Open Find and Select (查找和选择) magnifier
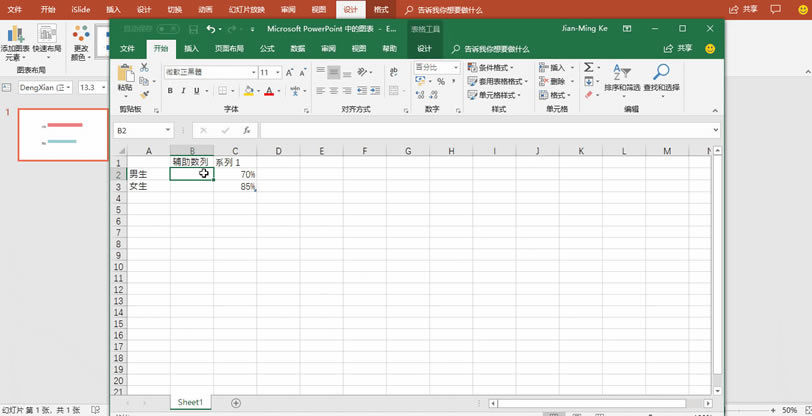This screenshot has height=416, width=812. coord(661,78)
